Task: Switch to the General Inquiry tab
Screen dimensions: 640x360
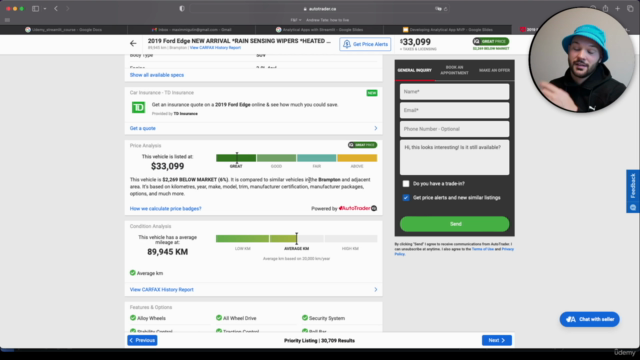Action: [414, 70]
